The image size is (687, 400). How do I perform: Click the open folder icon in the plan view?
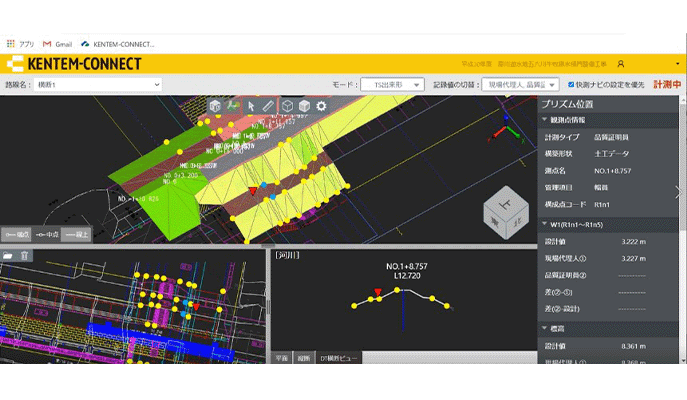pyautogui.click(x=8, y=255)
